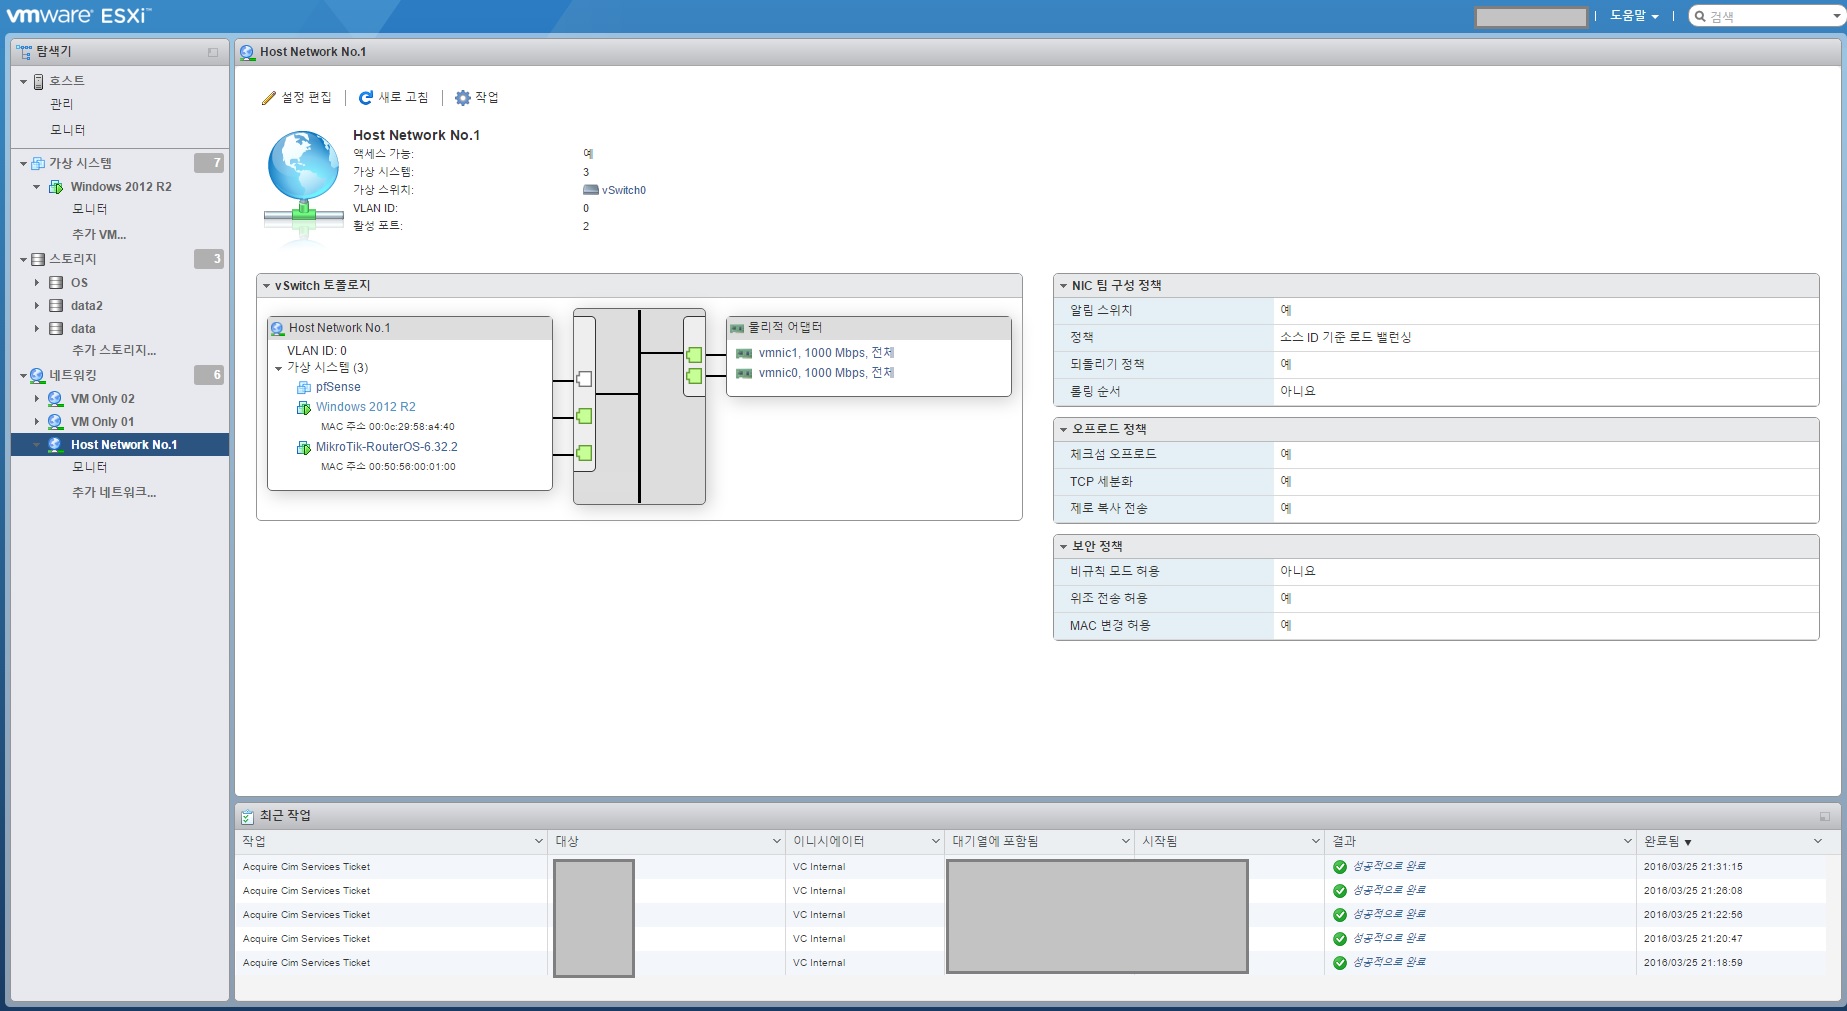Viewport: 1847px width, 1011px height.
Task: Collapse the vSwitch topology section
Action: coord(267,286)
